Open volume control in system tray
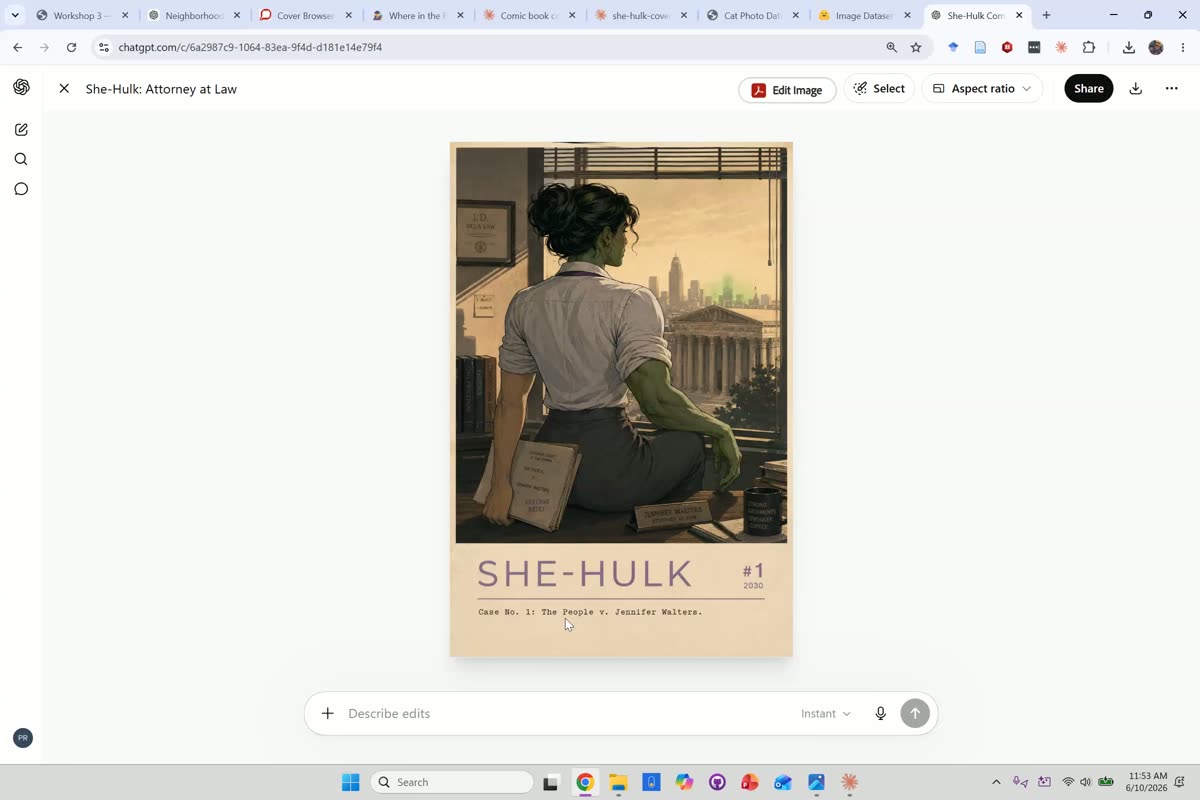The width and height of the screenshot is (1200, 800). tap(1086, 782)
